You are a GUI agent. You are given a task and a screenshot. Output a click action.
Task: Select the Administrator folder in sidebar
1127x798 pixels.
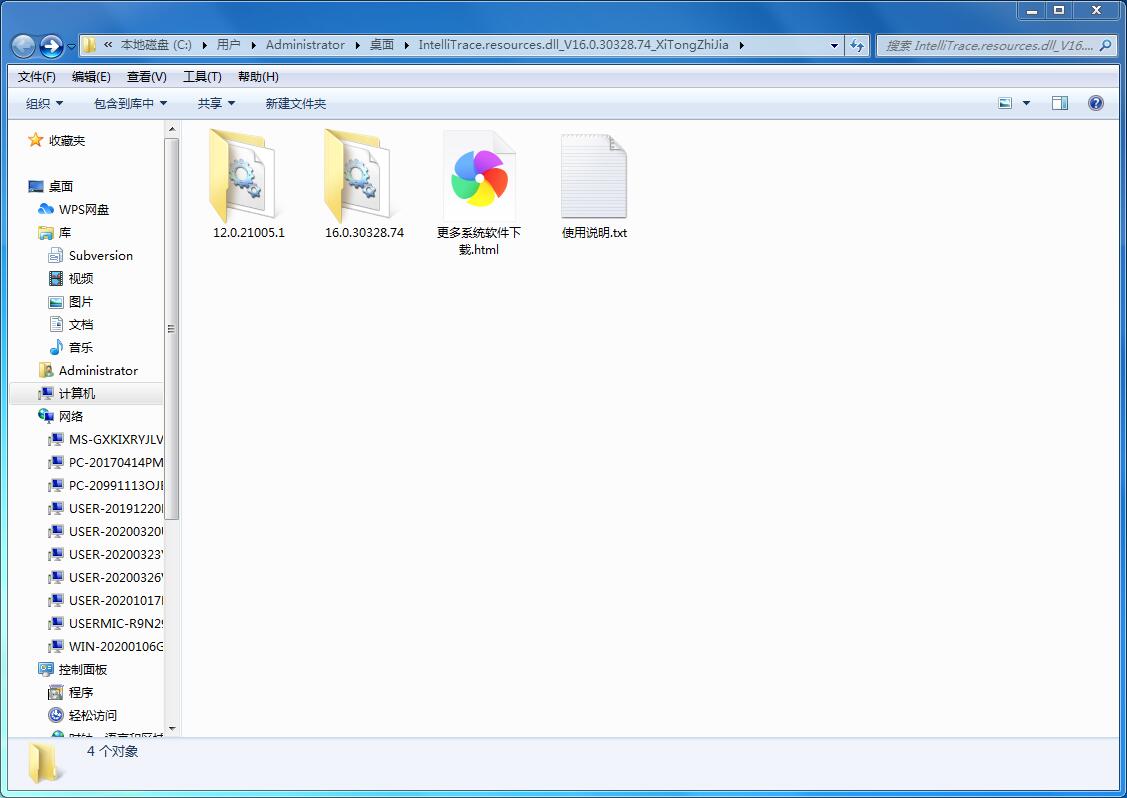(x=98, y=370)
